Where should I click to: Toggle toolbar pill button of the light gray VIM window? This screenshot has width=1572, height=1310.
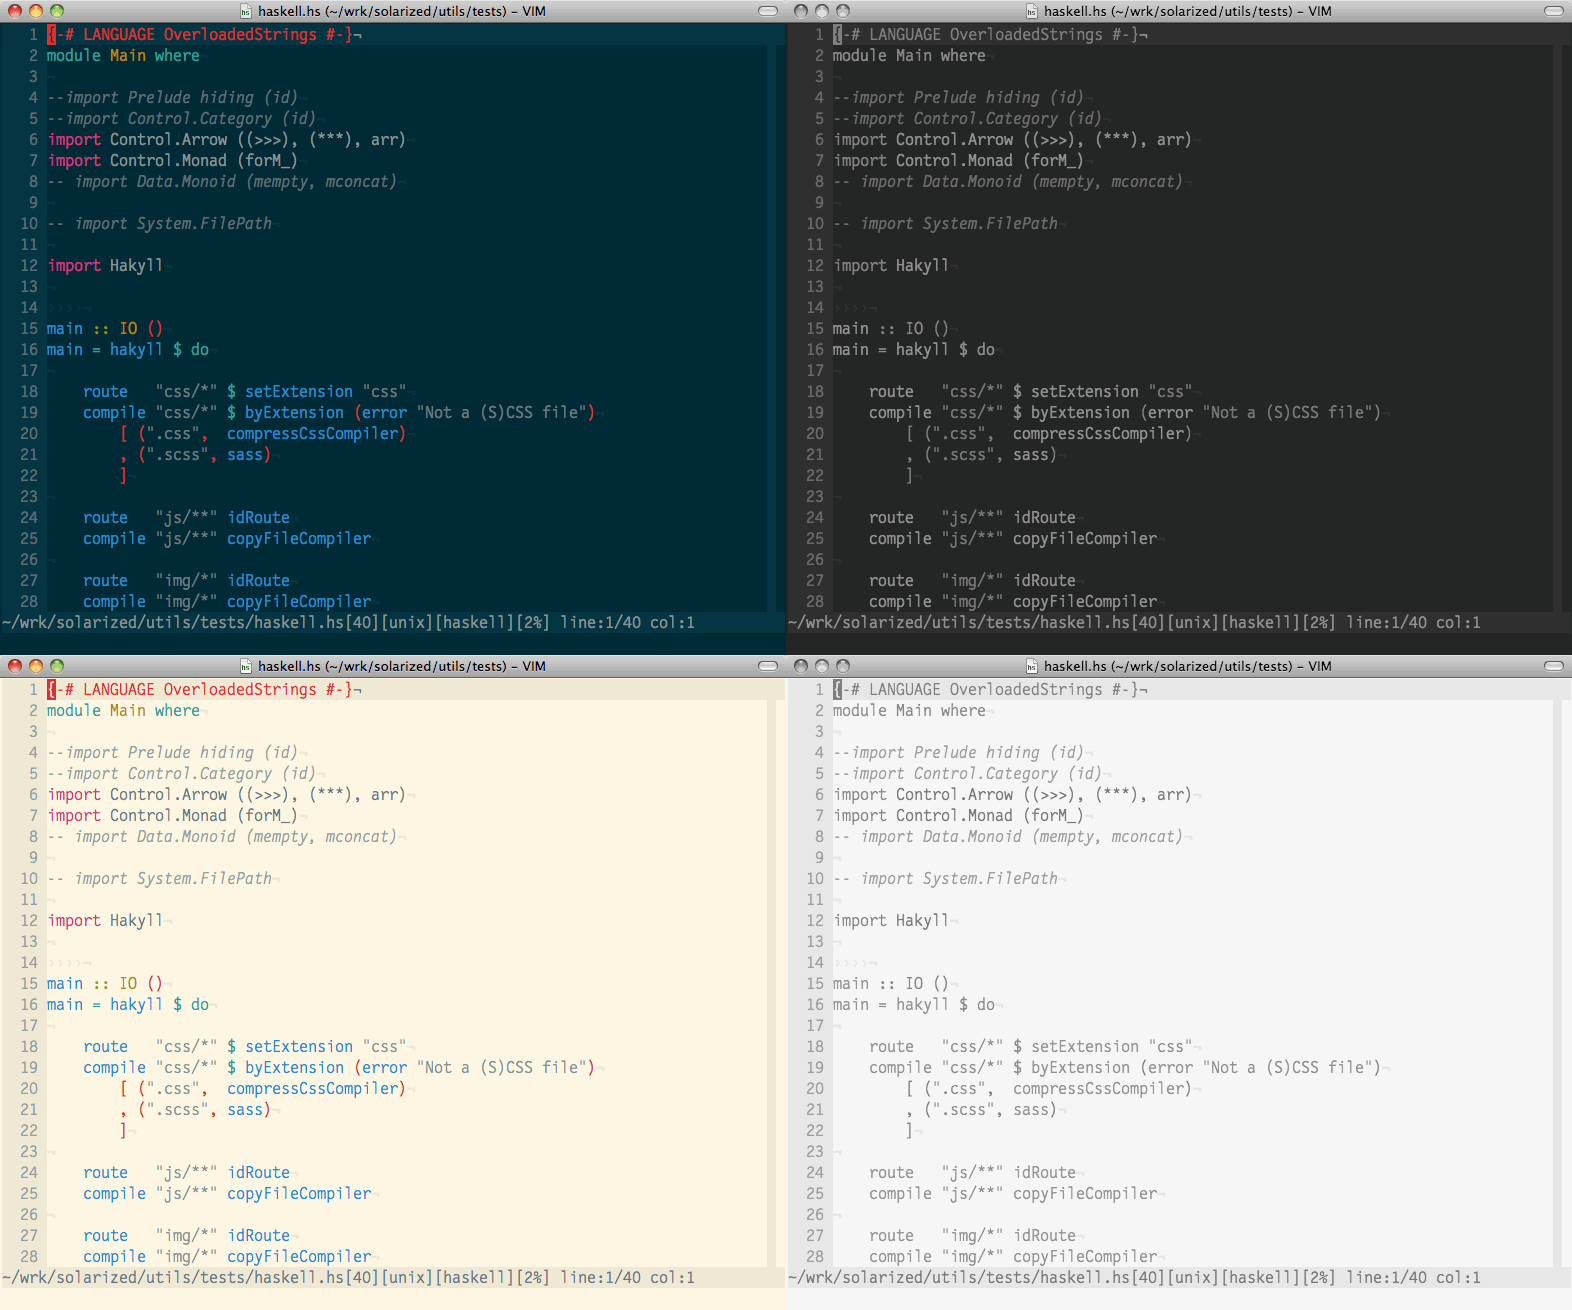tap(1554, 666)
